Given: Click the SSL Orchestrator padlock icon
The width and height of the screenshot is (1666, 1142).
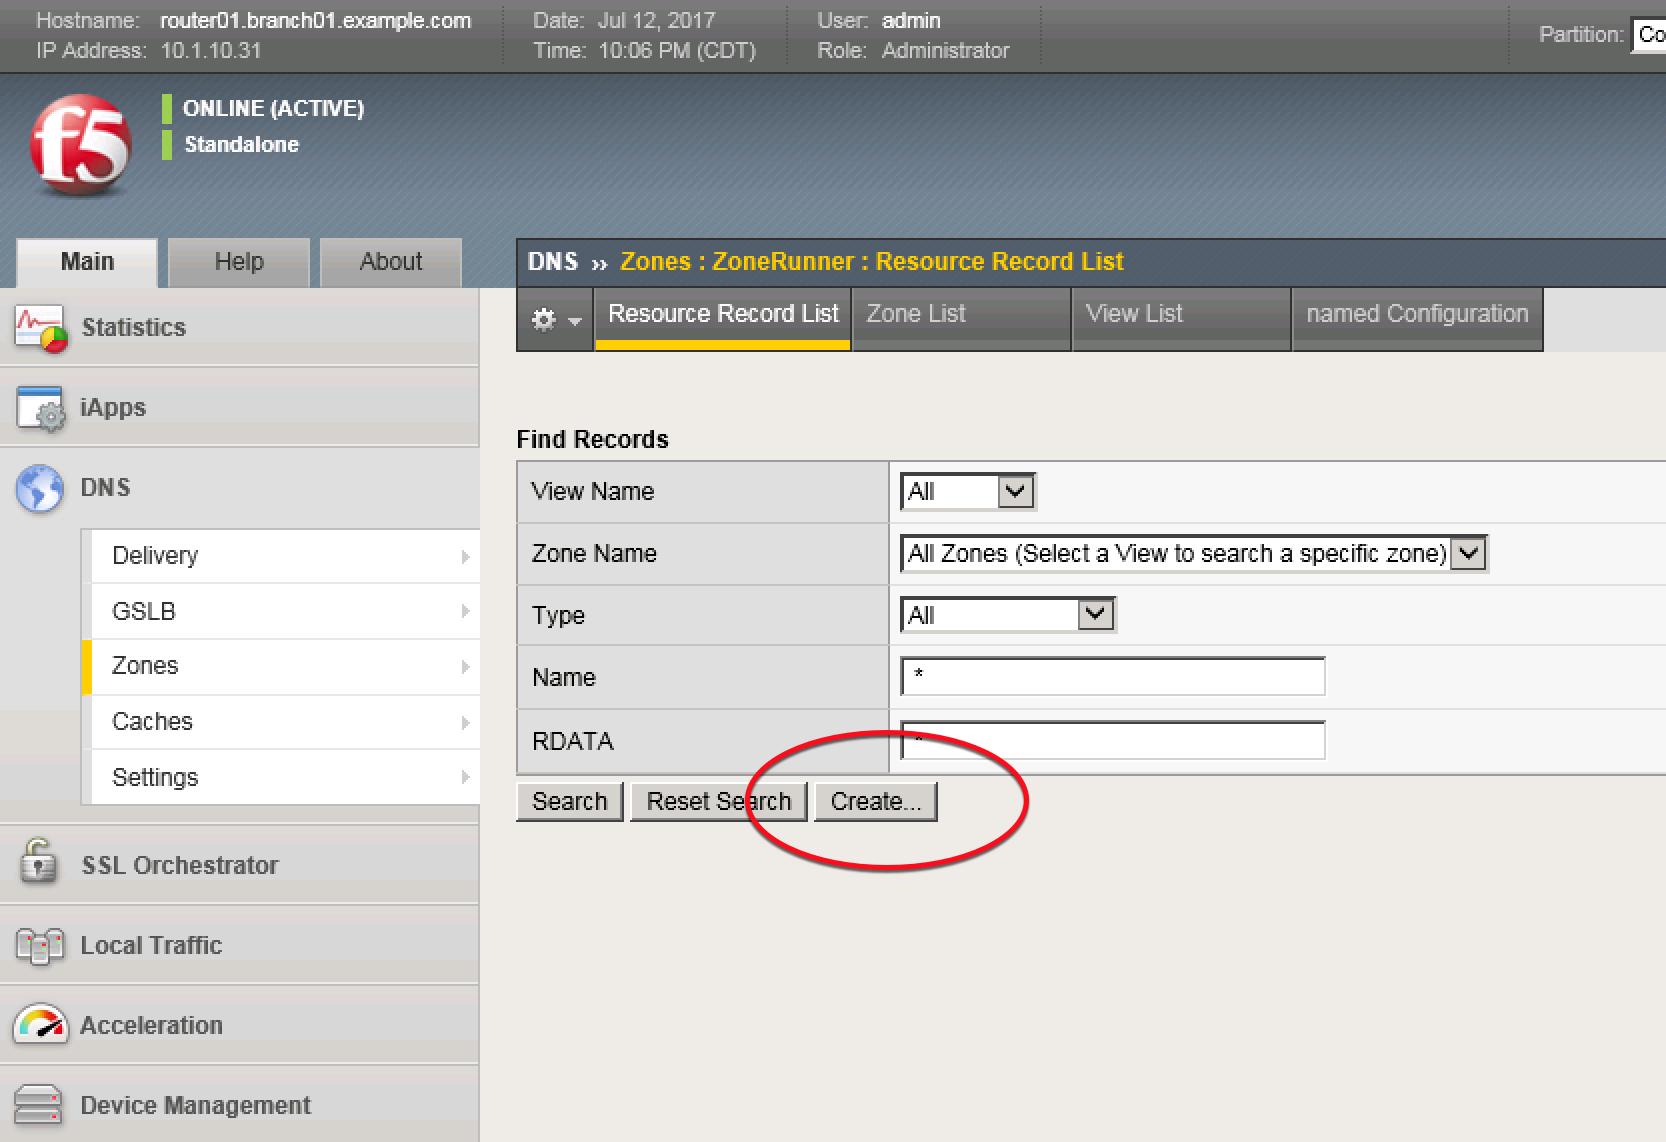Looking at the screenshot, I should point(39,861).
